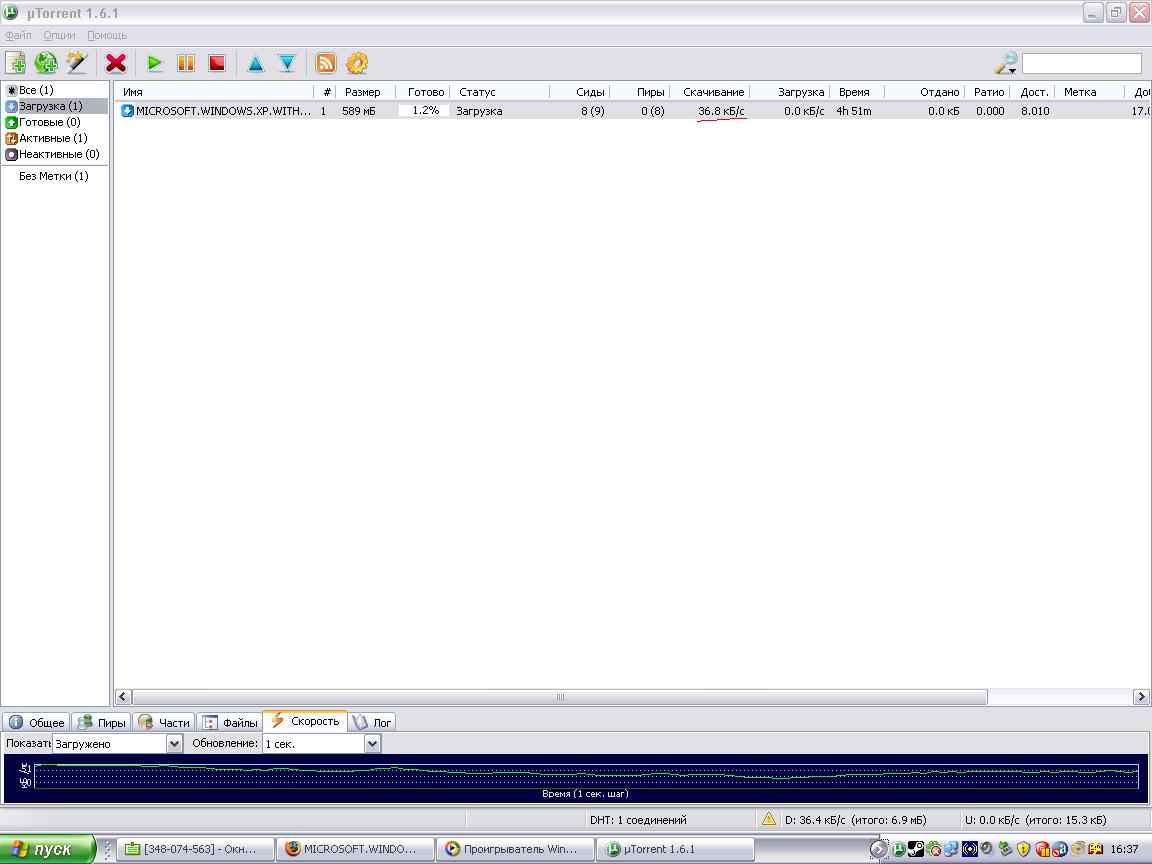
Task: Click the horizontal scrollbar of torrent list
Action: 560,697
